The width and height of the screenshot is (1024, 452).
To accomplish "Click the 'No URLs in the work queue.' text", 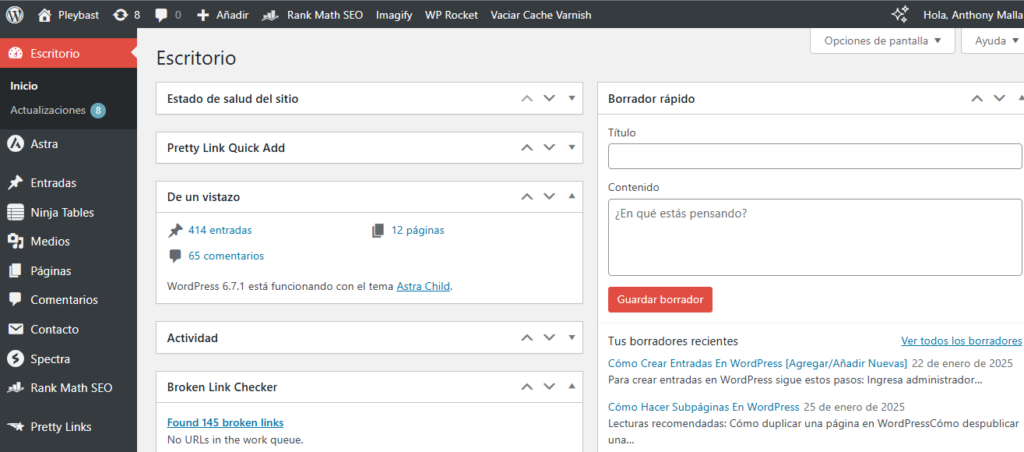I will tap(235, 439).
